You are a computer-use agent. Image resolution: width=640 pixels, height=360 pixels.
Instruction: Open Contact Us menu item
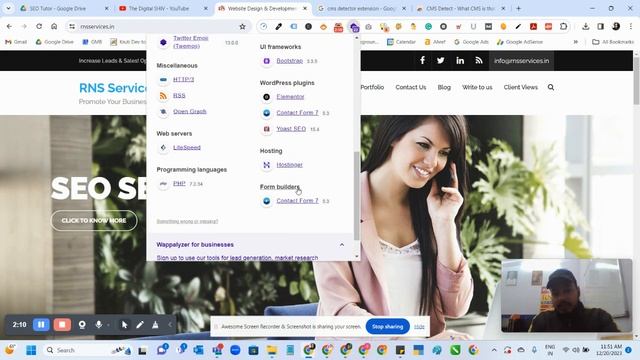point(411,87)
